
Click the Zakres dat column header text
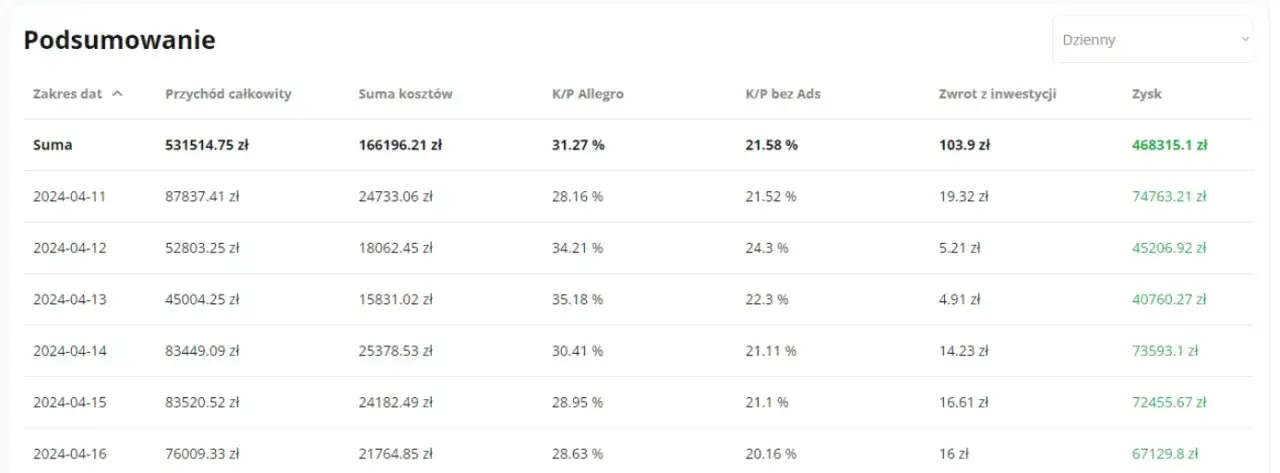point(67,94)
